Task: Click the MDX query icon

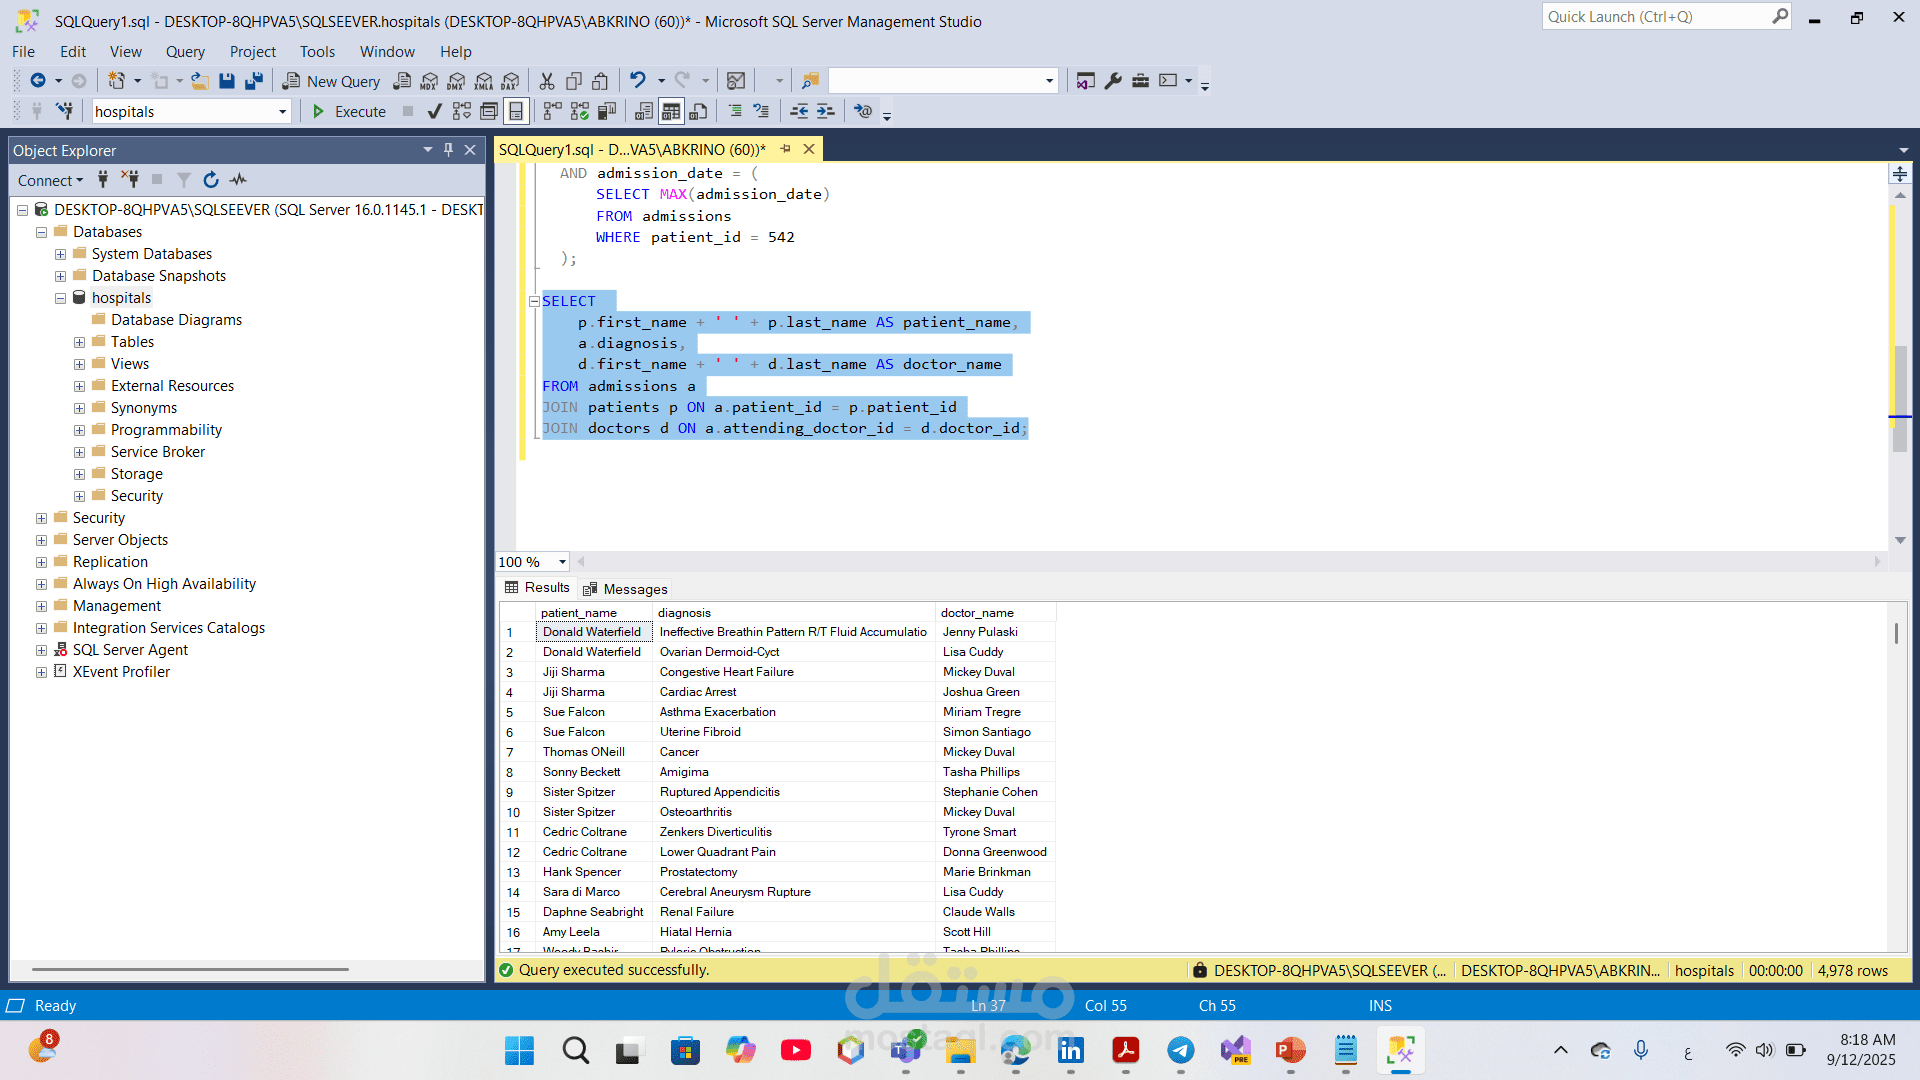Action: coord(429,81)
